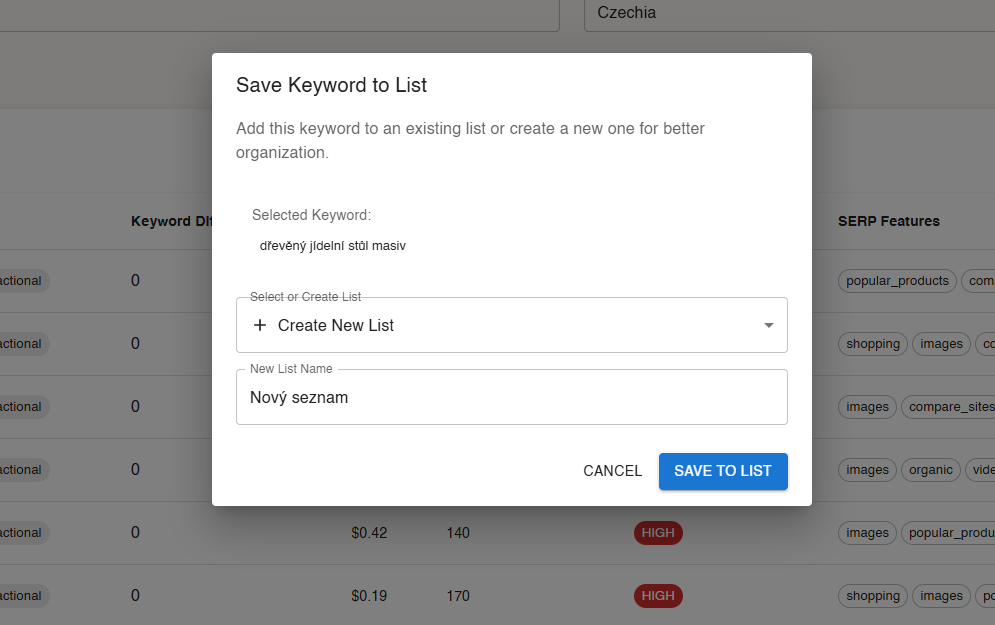Open the Czechia country selector

click(789, 14)
